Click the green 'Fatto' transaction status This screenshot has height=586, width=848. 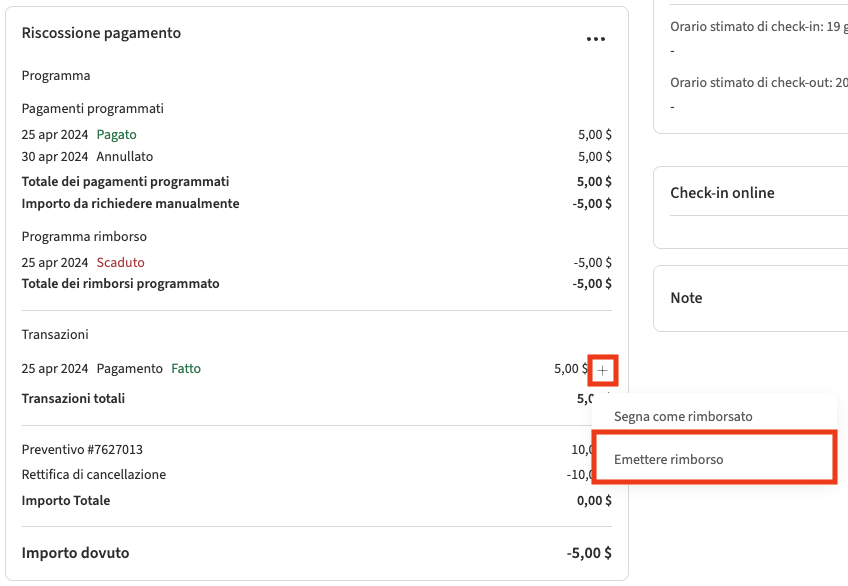click(x=186, y=368)
